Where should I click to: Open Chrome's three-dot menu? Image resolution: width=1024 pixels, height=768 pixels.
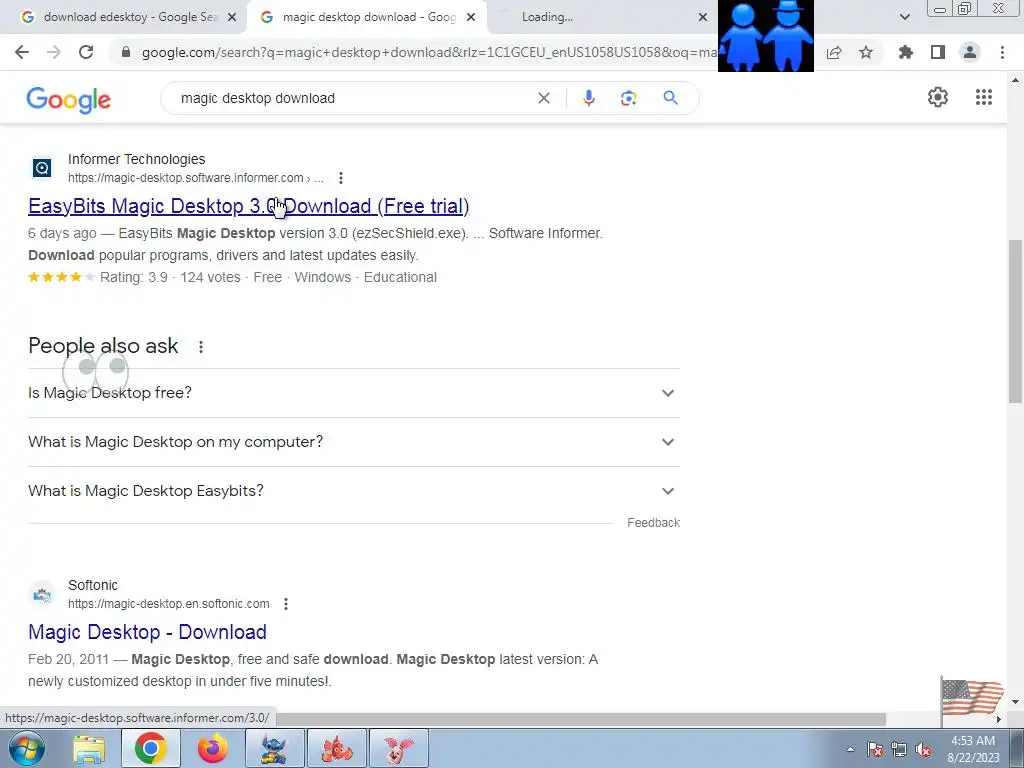(x=1002, y=52)
